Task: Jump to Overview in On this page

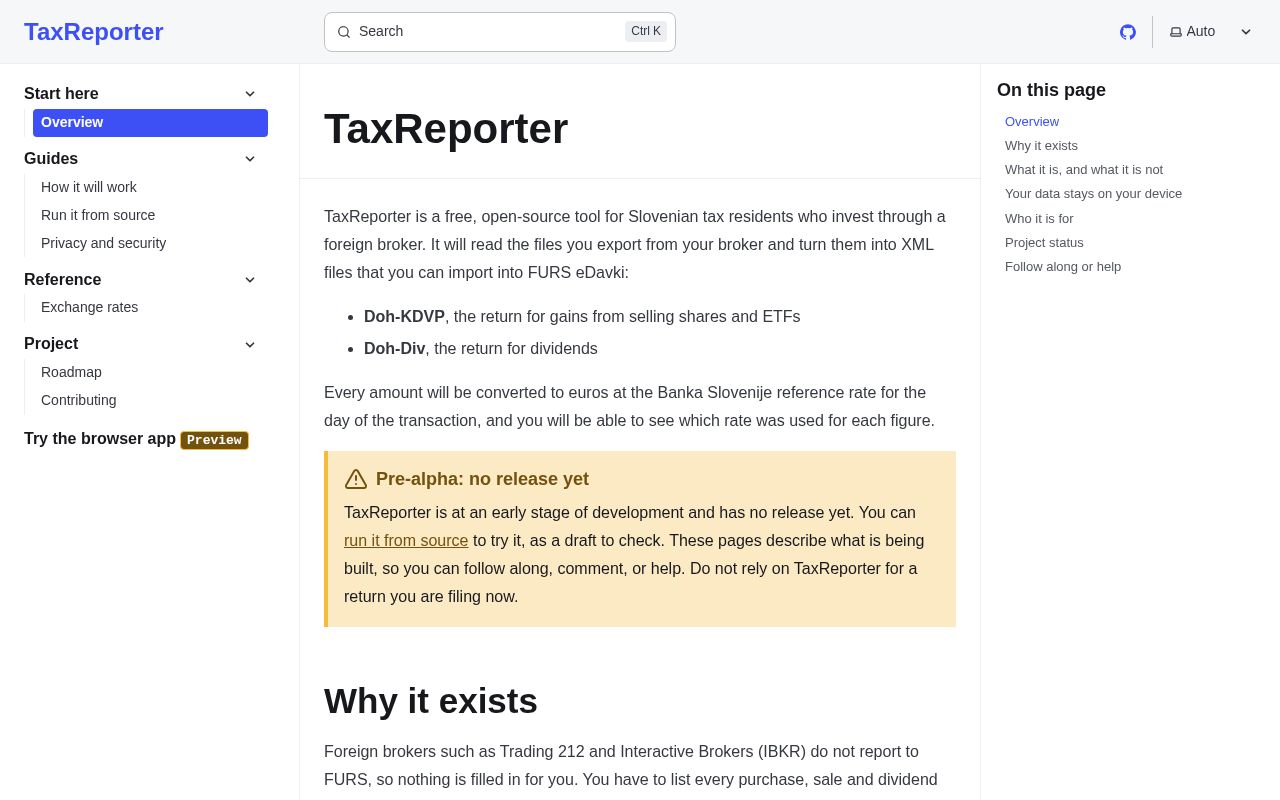Action: click(1032, 122)
